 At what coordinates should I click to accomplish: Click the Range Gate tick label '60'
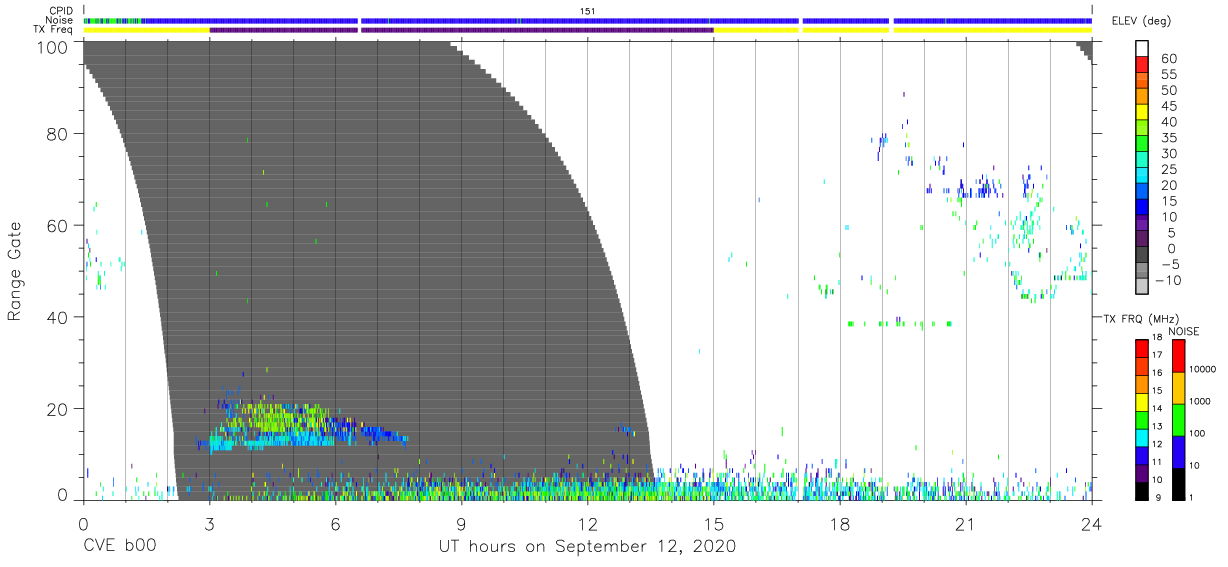(59, 225)
